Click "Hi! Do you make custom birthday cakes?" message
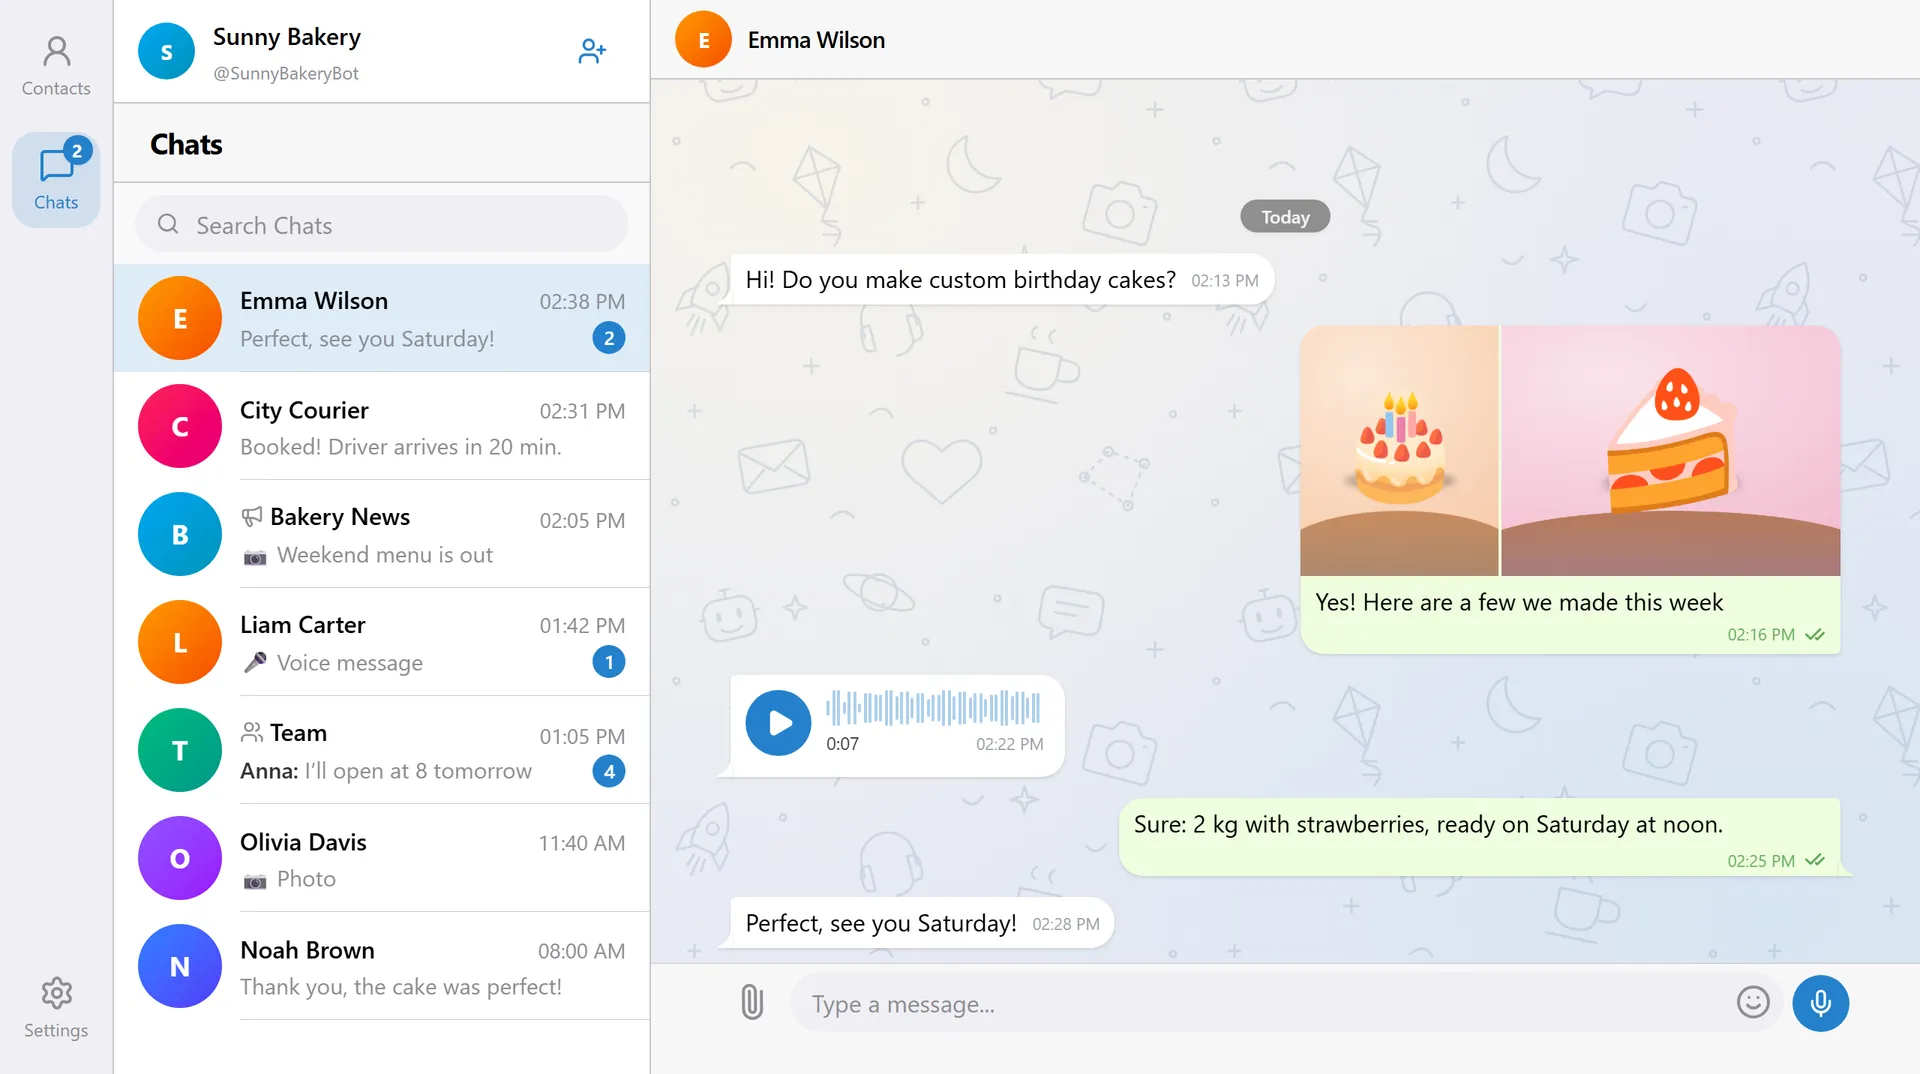This screenshot has width=1920, height=1074. pos(1002,280)
